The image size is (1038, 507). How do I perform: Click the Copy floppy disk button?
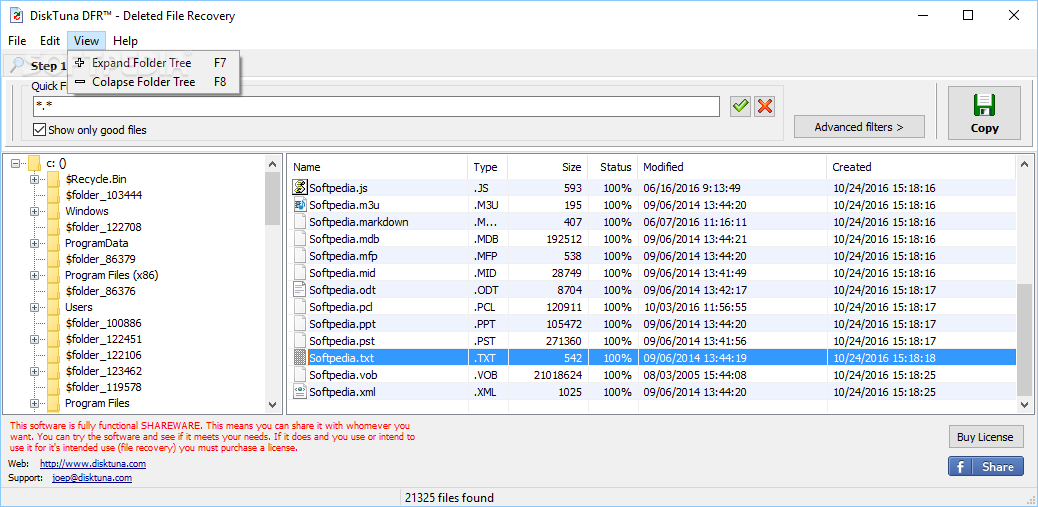984,113
